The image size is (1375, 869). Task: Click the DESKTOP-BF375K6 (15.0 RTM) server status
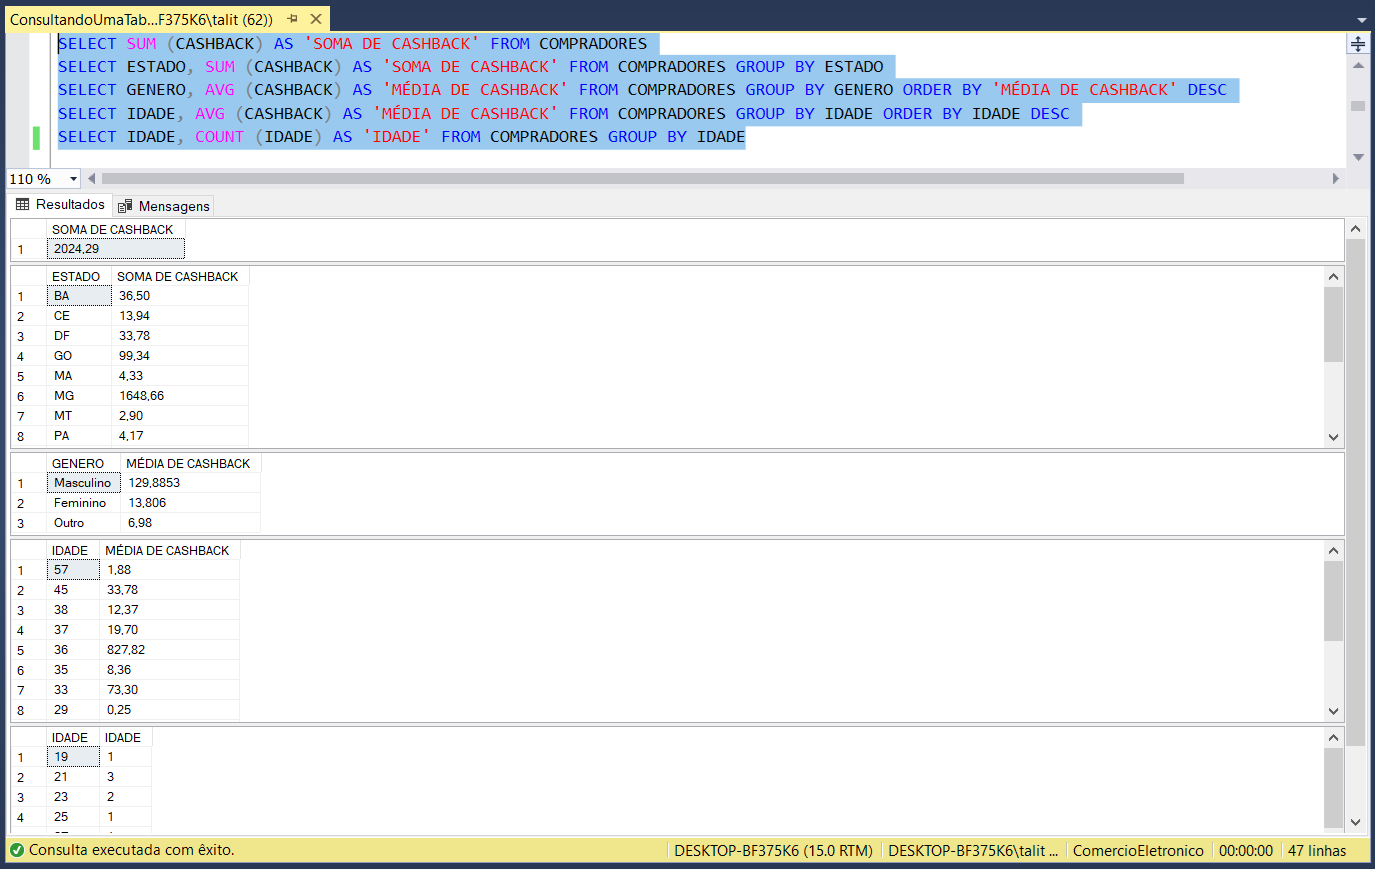coord(774,851)
